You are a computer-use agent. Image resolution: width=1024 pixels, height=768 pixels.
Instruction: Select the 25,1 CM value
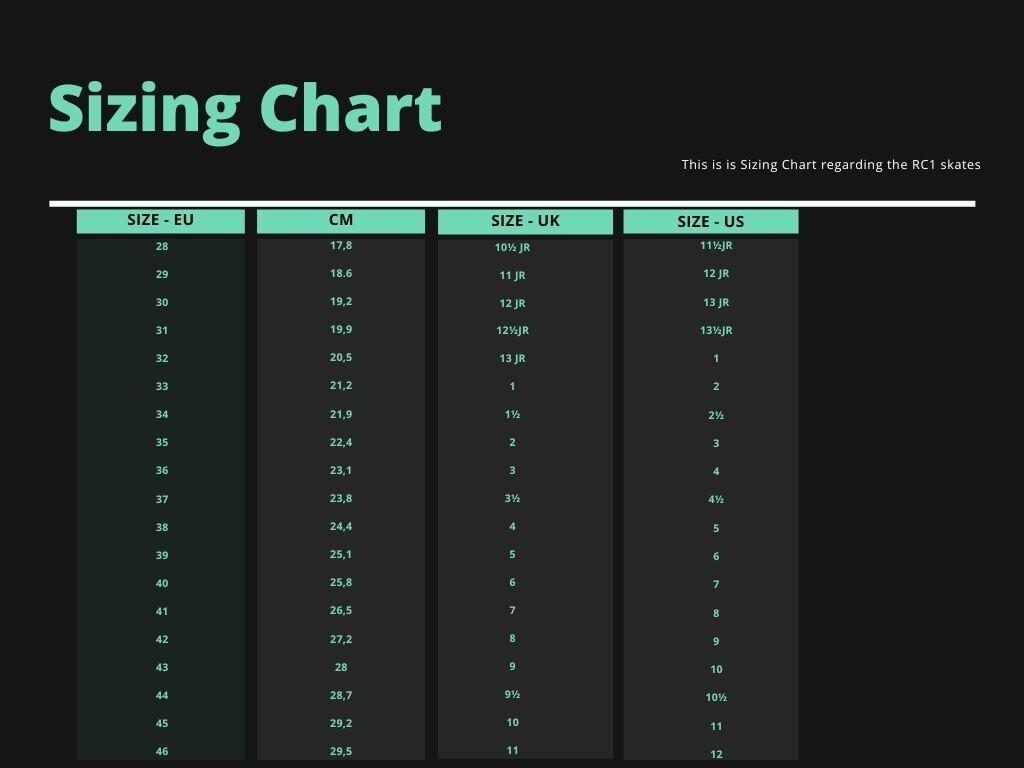click(341, 554)
